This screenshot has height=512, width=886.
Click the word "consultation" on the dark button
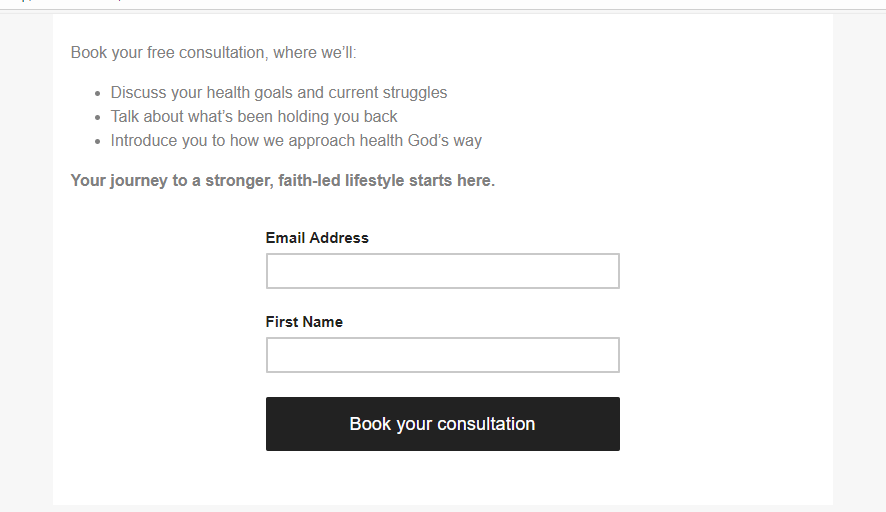[486, 424]
